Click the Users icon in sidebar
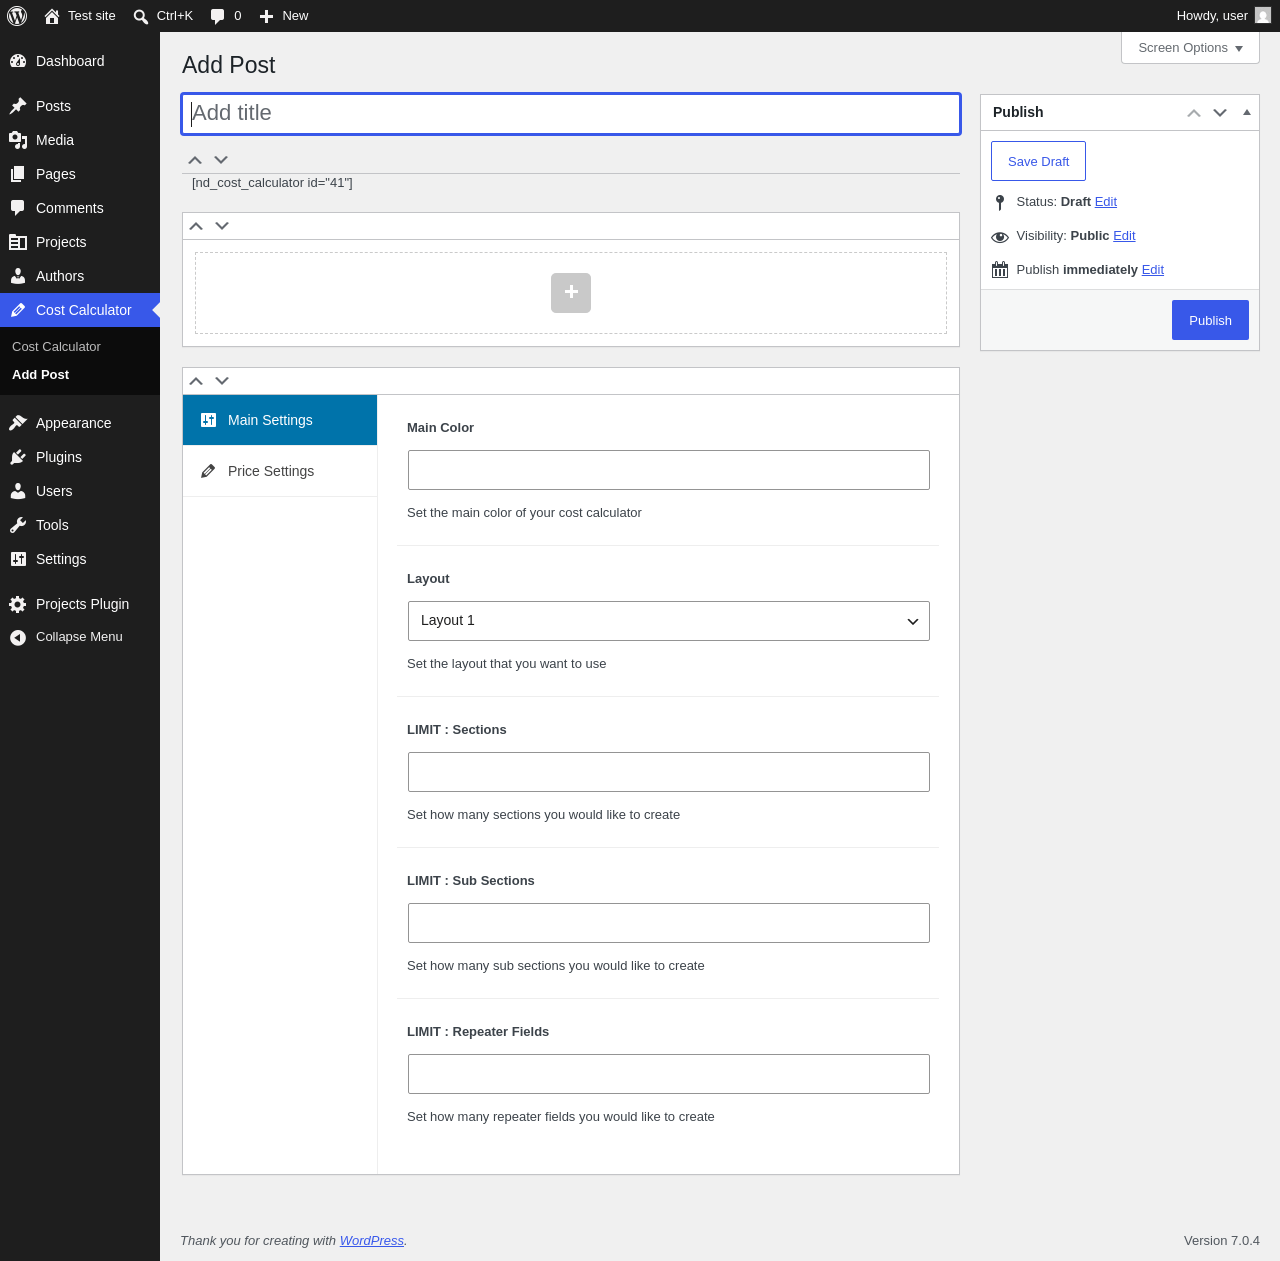Viewport: 1280px width, 1261px height. (18, 491)
